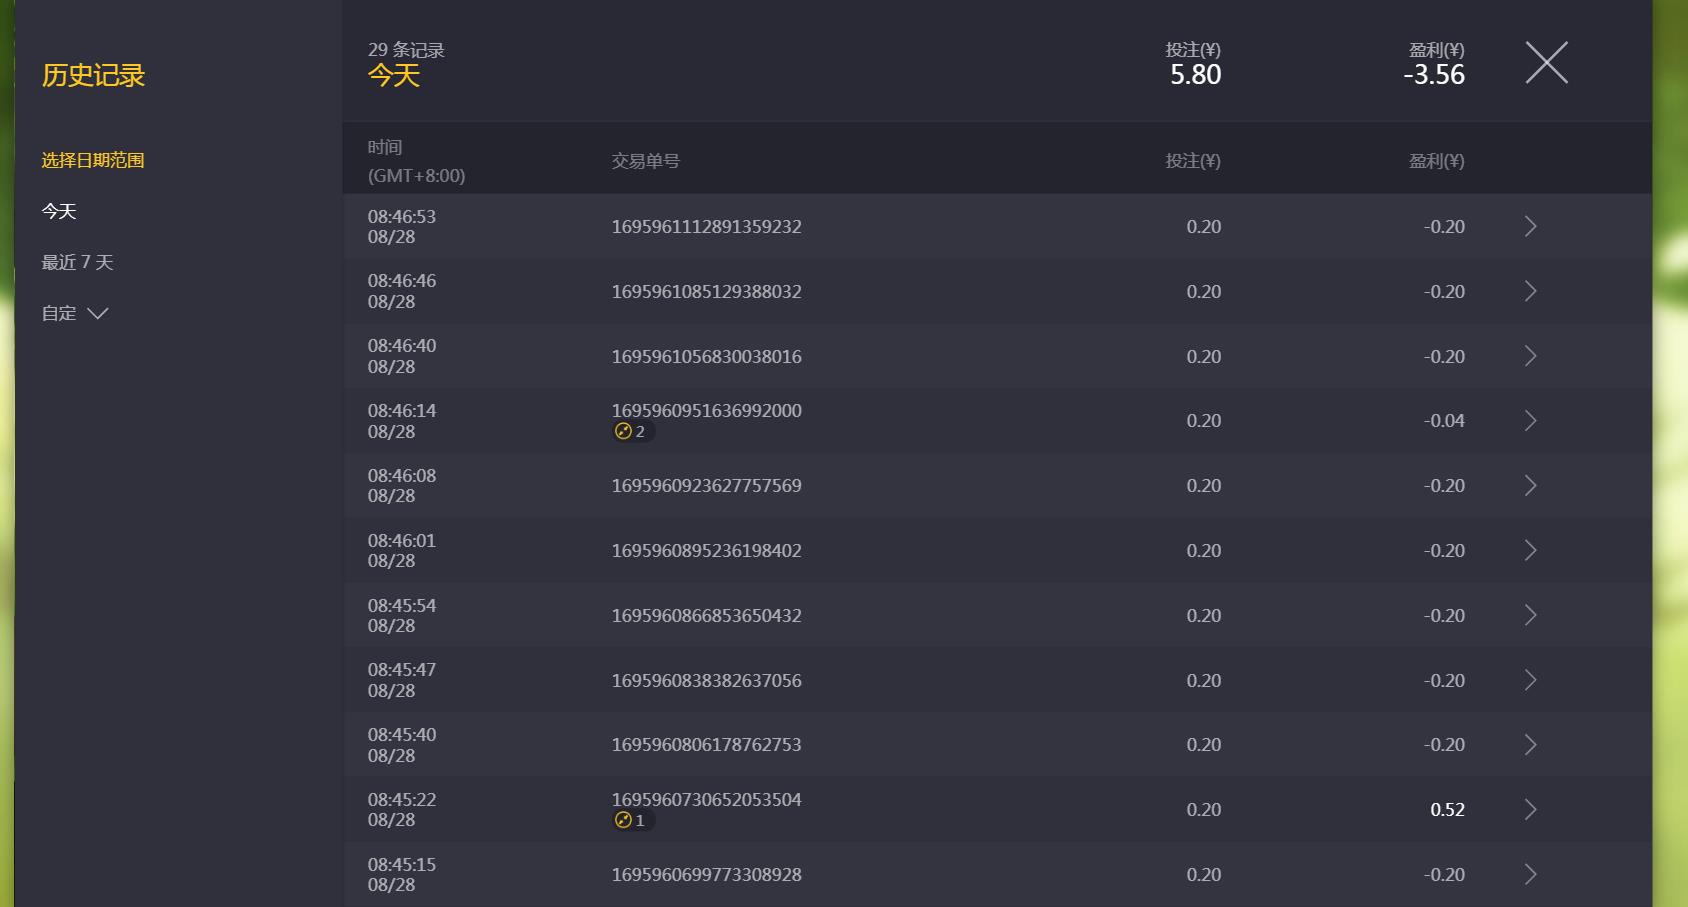Select the 今天 date filter
The image size is (1688, 907).
(59, 211)
